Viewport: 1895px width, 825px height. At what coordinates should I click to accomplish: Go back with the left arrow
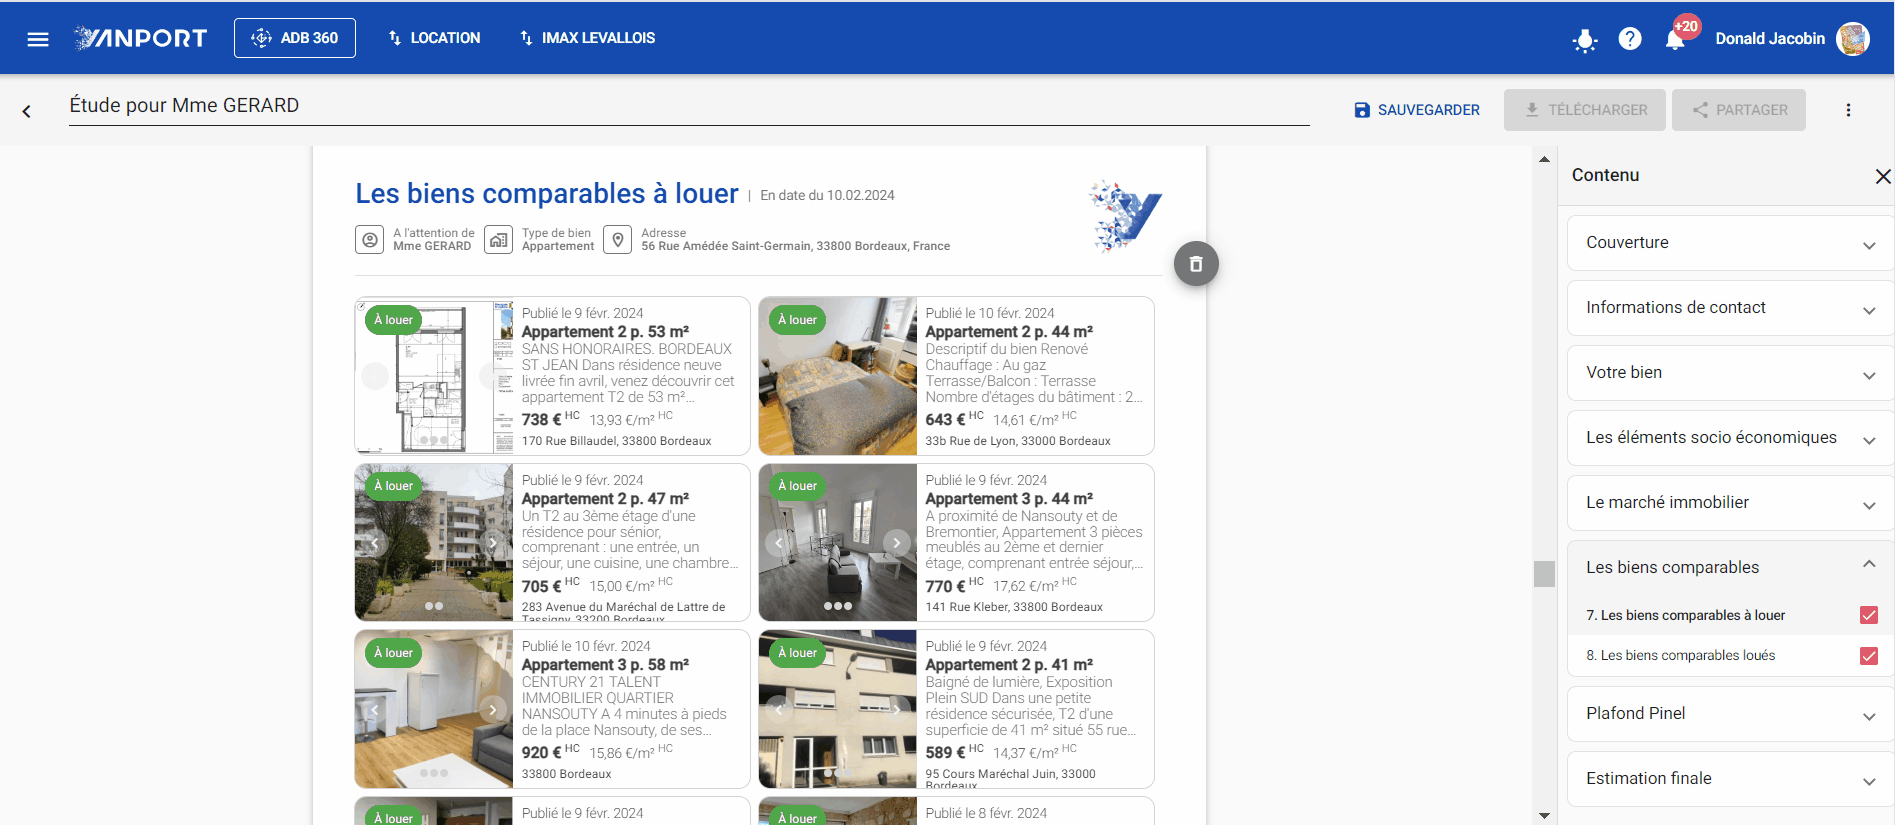pos(27,111)
